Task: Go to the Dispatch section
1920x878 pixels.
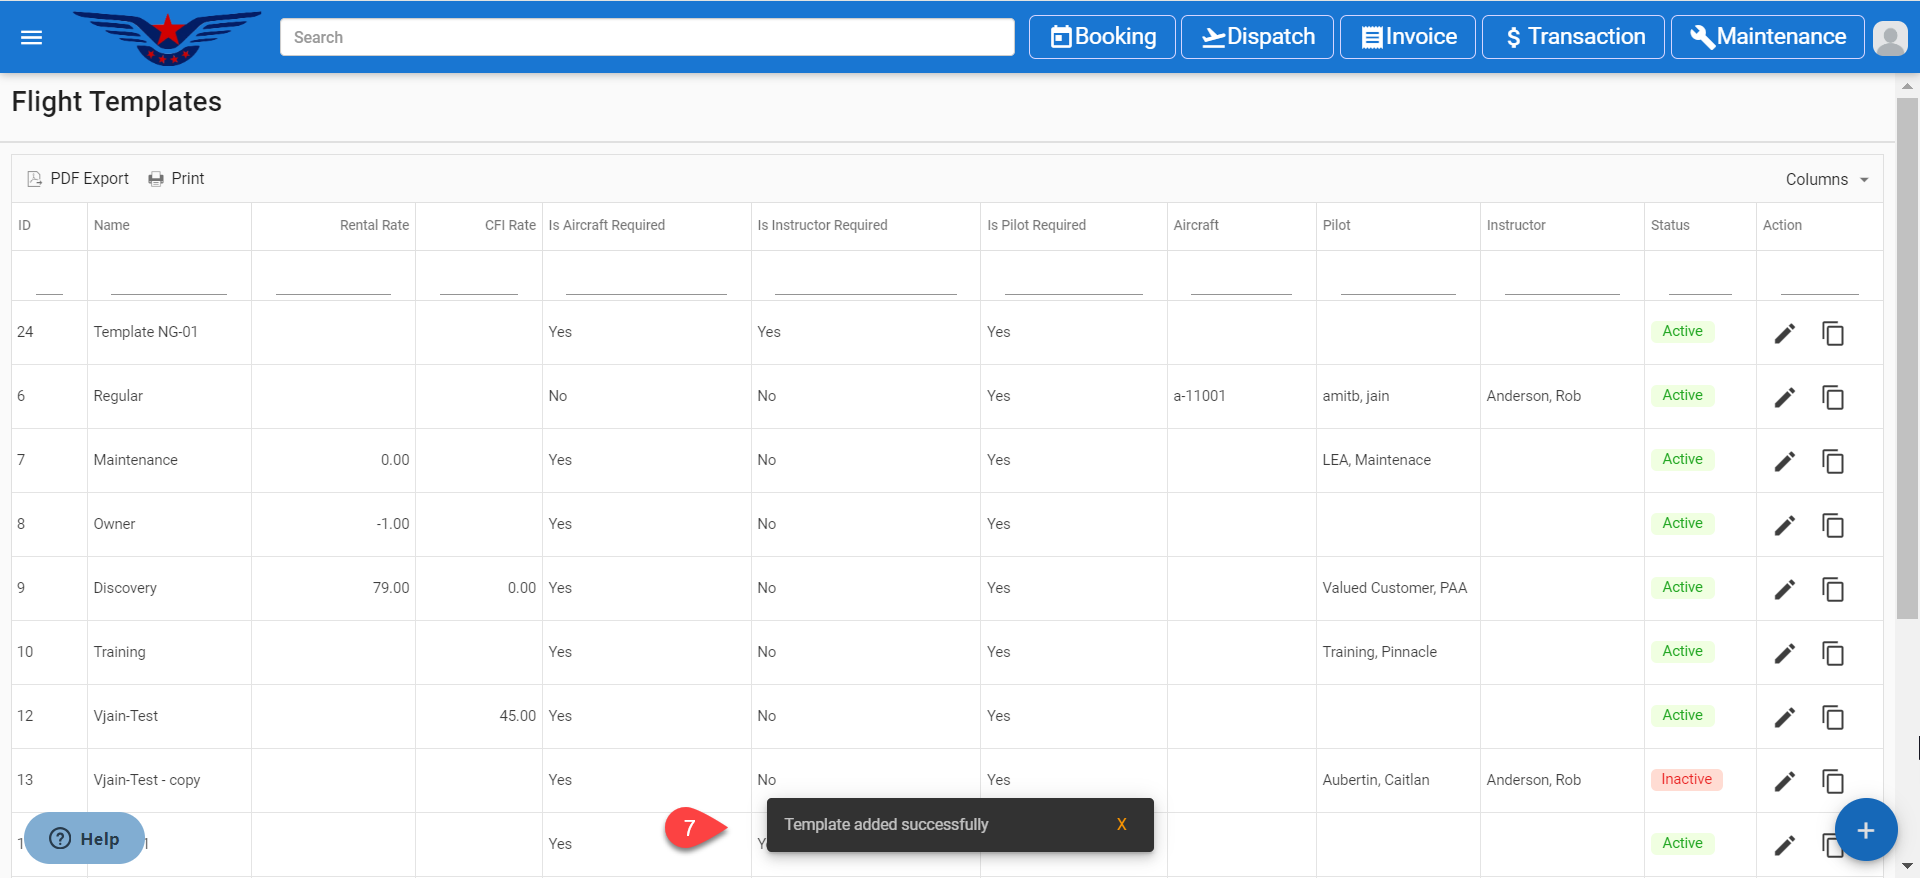Action: [1257, 37]
